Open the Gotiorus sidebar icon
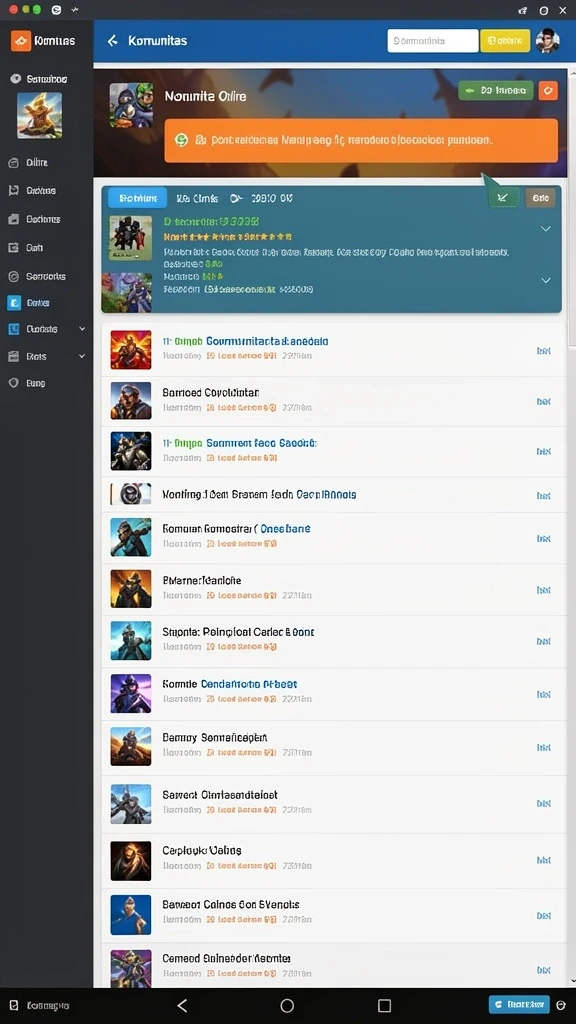 (13, 219)
